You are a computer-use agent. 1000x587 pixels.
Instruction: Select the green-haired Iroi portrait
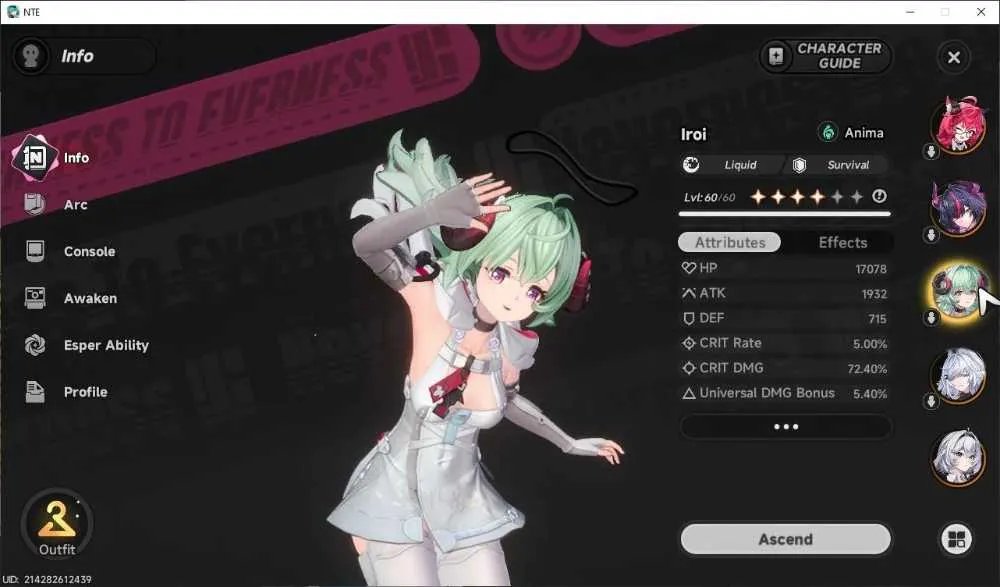(958, 291)
